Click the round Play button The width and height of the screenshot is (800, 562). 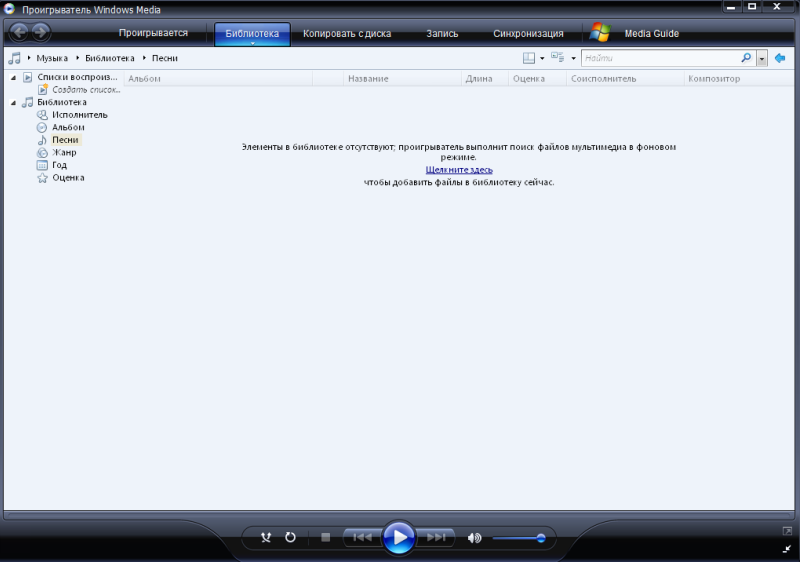click(x=398, y=537)
